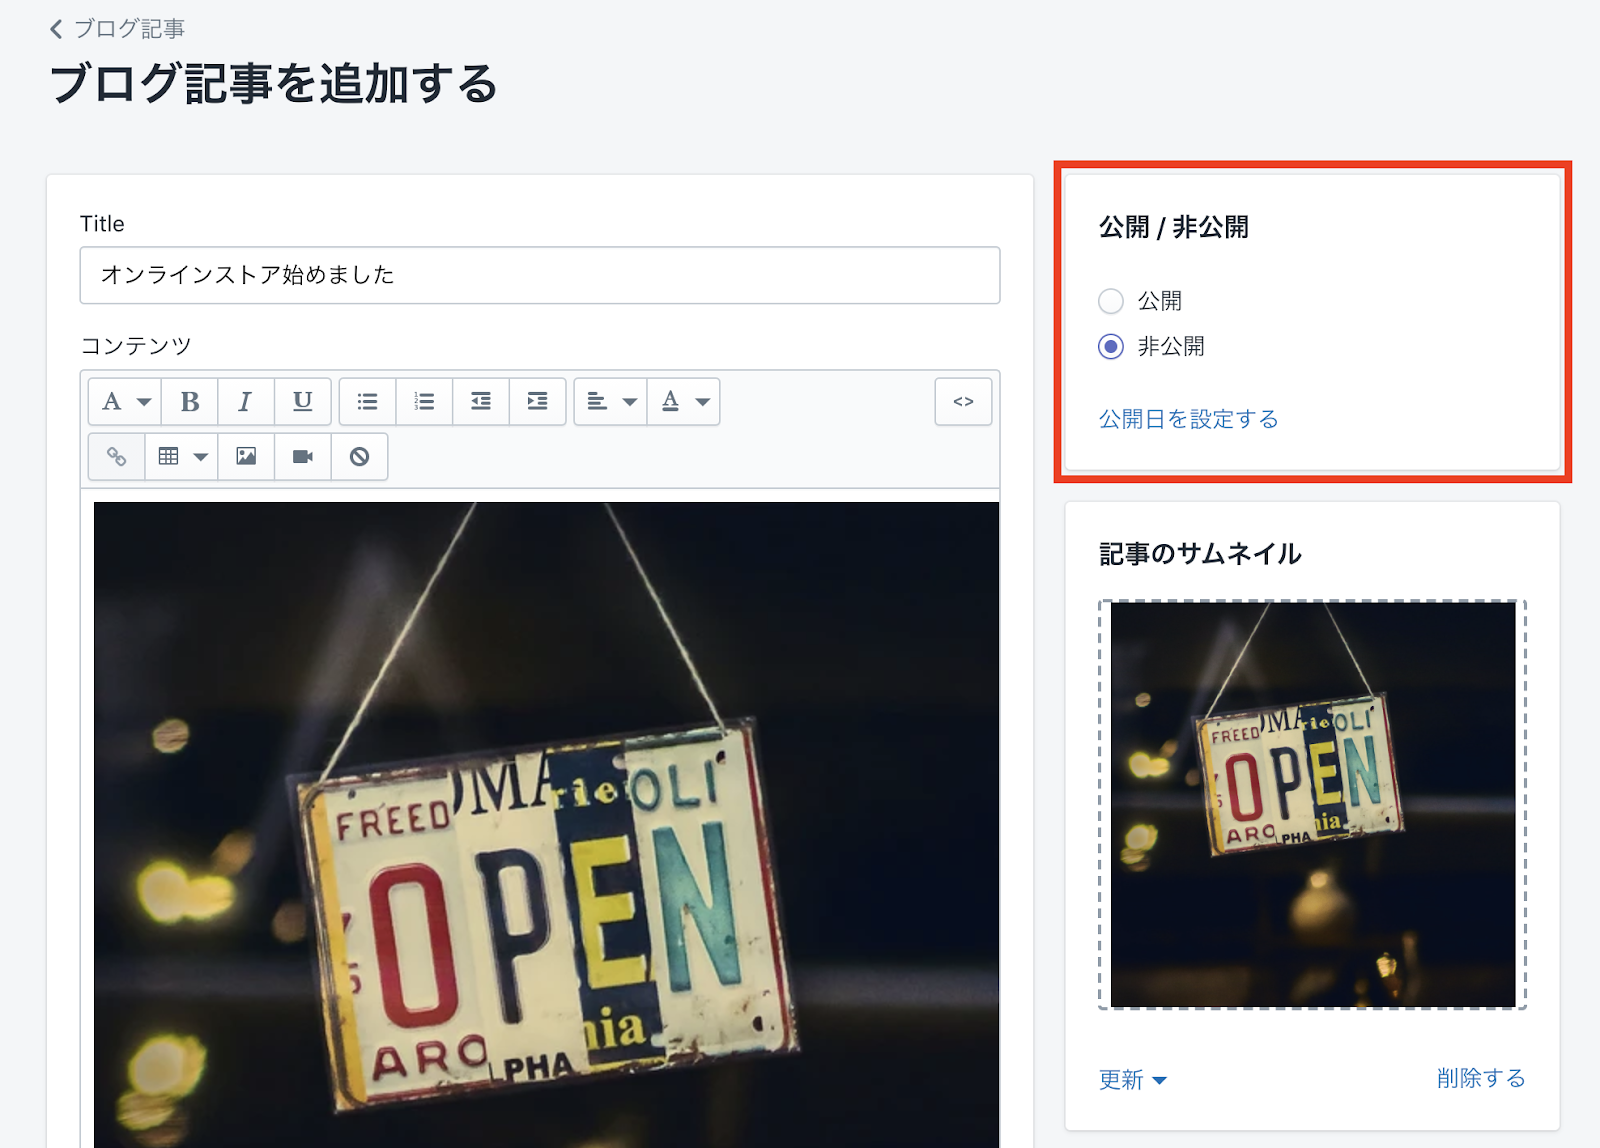The height and width of the screenshot is (1148, 1600).
Task: Click the 公開日を設定する link
Action: click(1188, 419)
